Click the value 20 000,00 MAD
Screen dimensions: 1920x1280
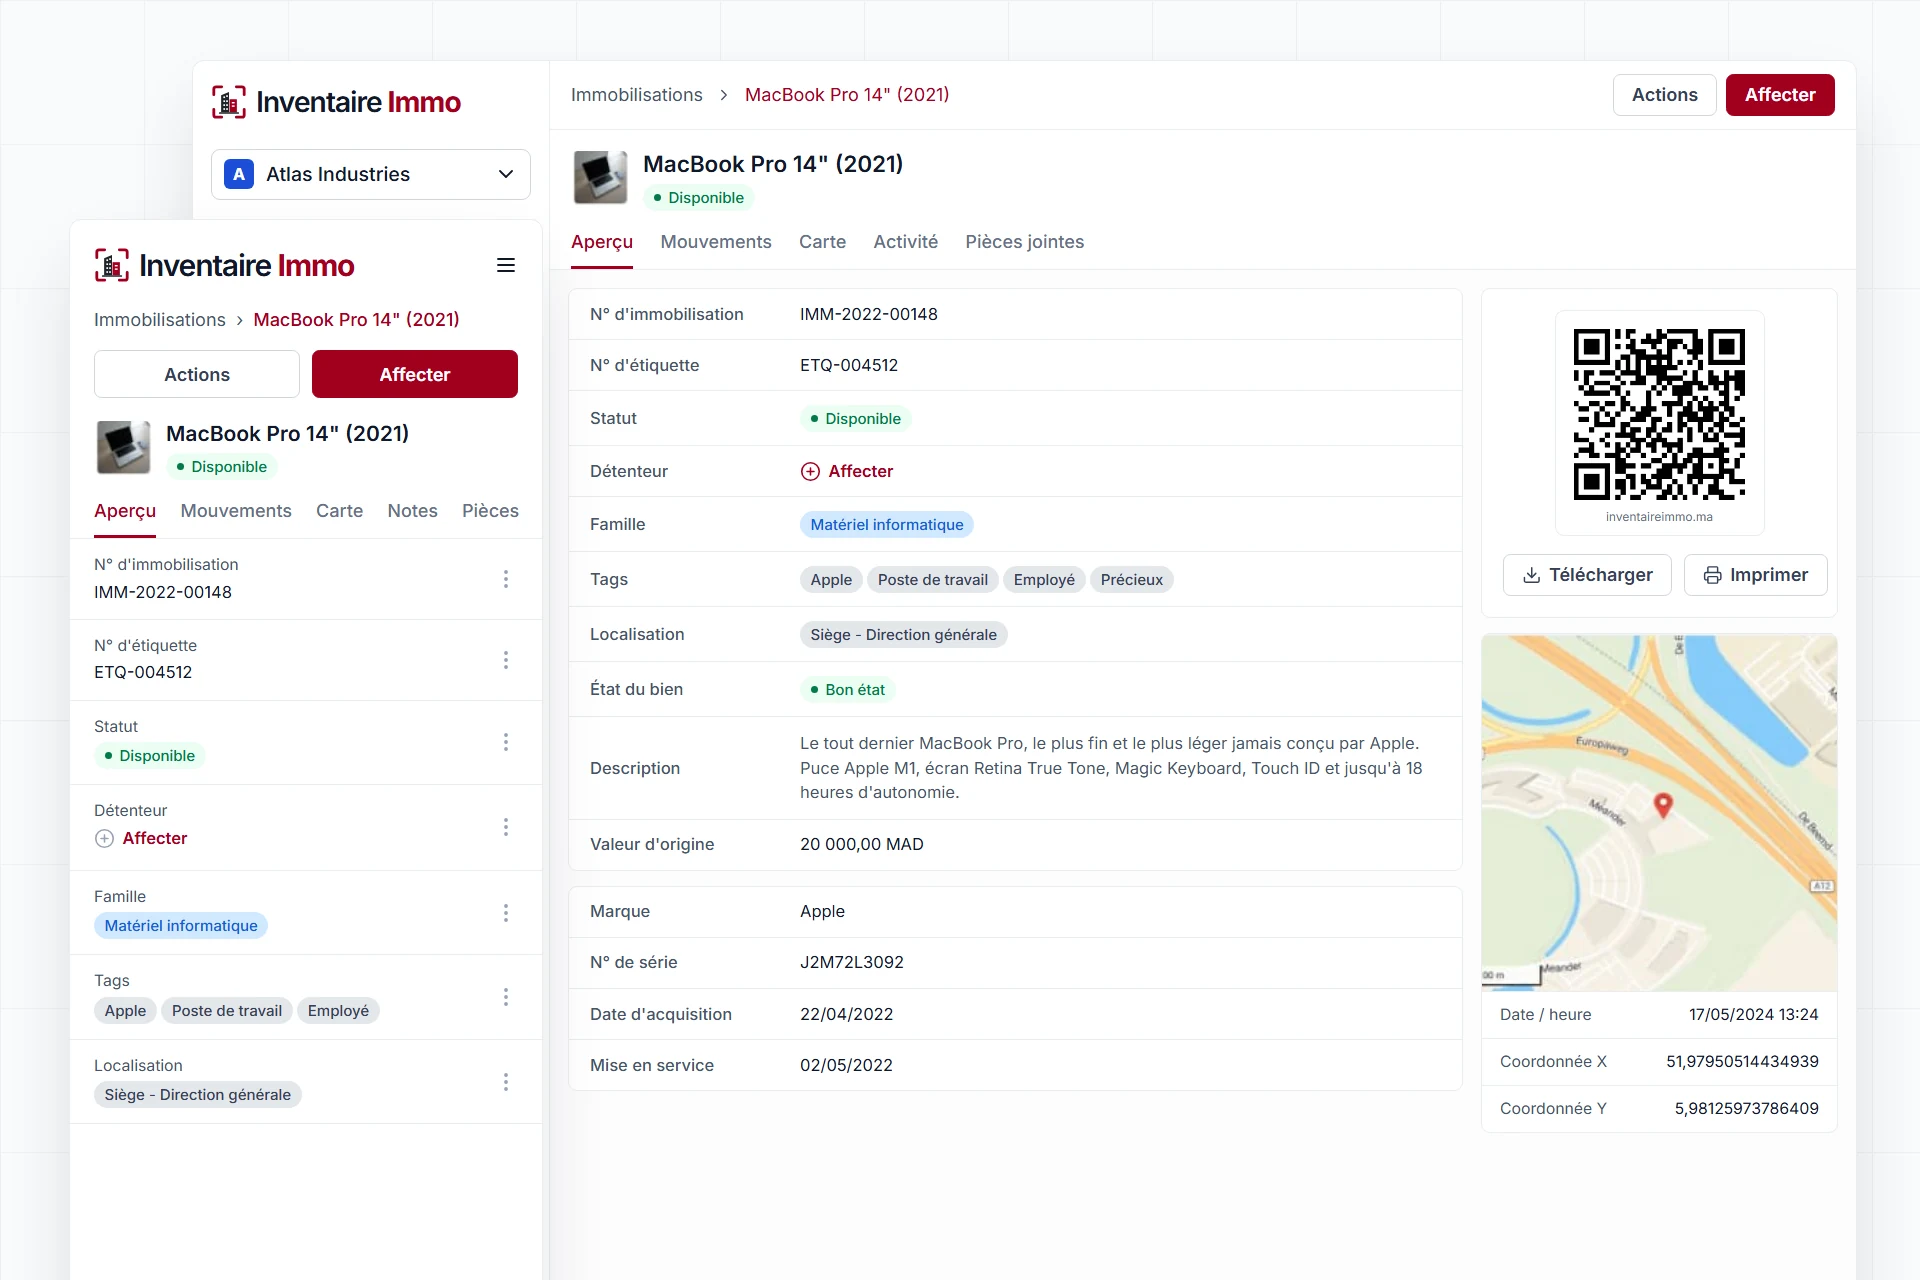pos(862,844)
